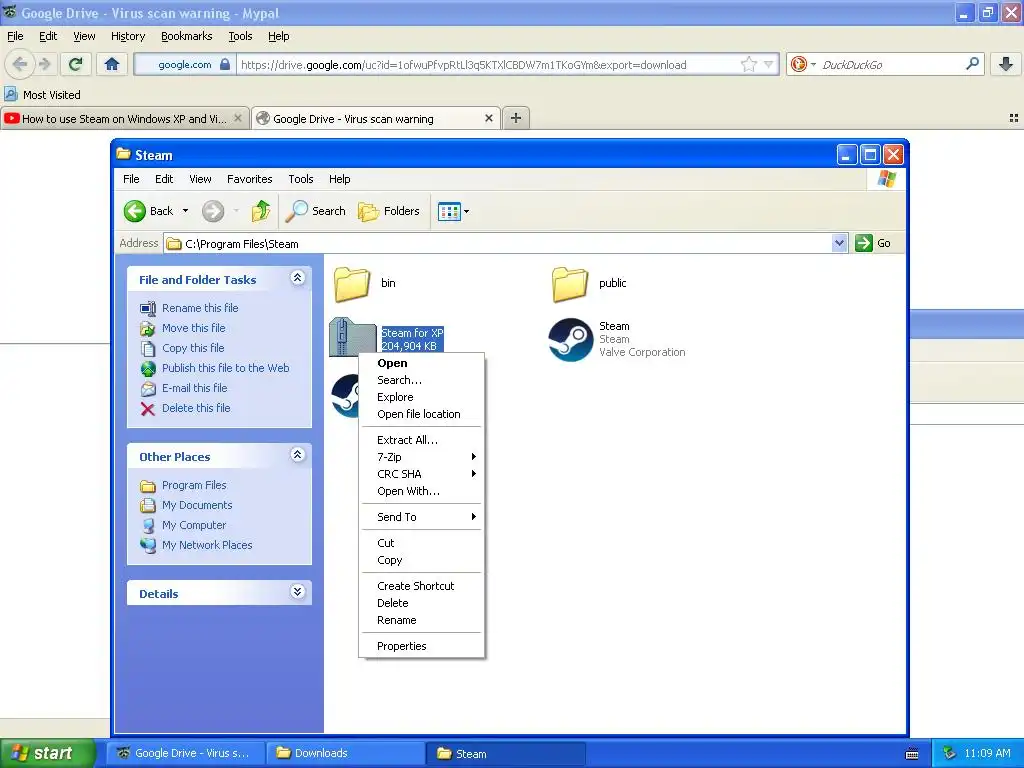Click Copy this file task

[193, 348]
